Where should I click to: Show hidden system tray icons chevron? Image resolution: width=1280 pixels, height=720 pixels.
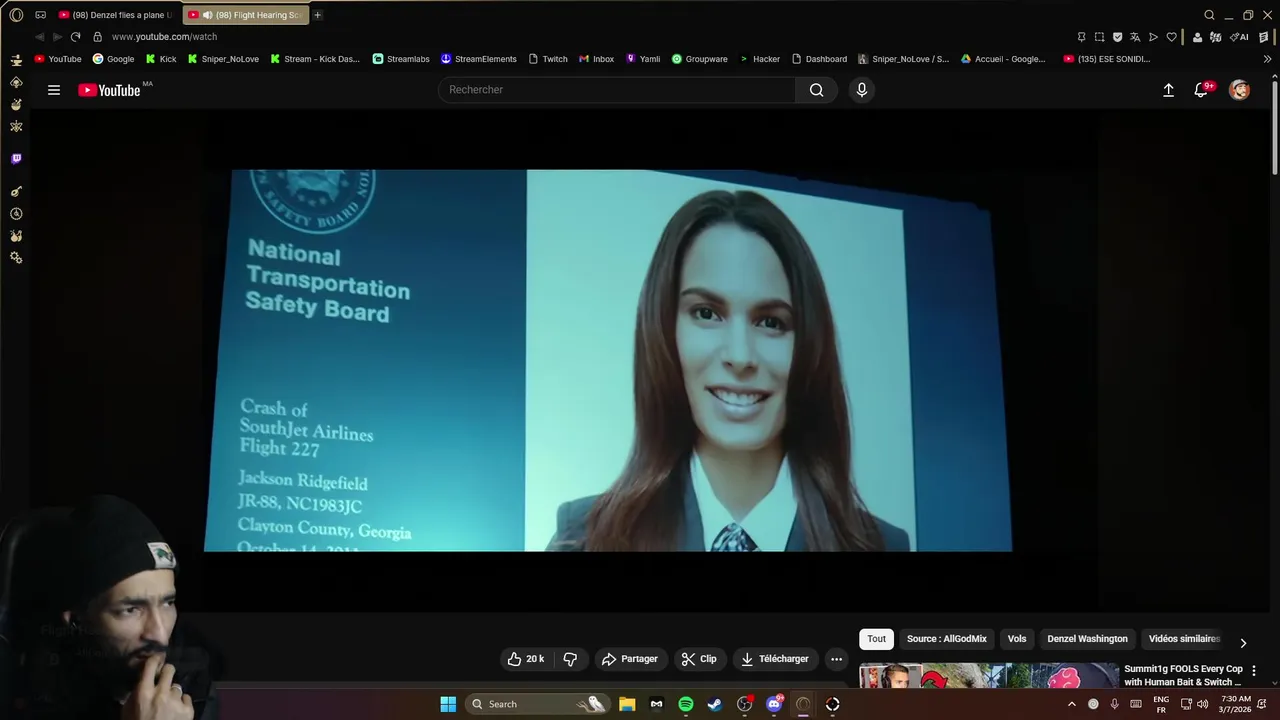(x=1072, y=704)
